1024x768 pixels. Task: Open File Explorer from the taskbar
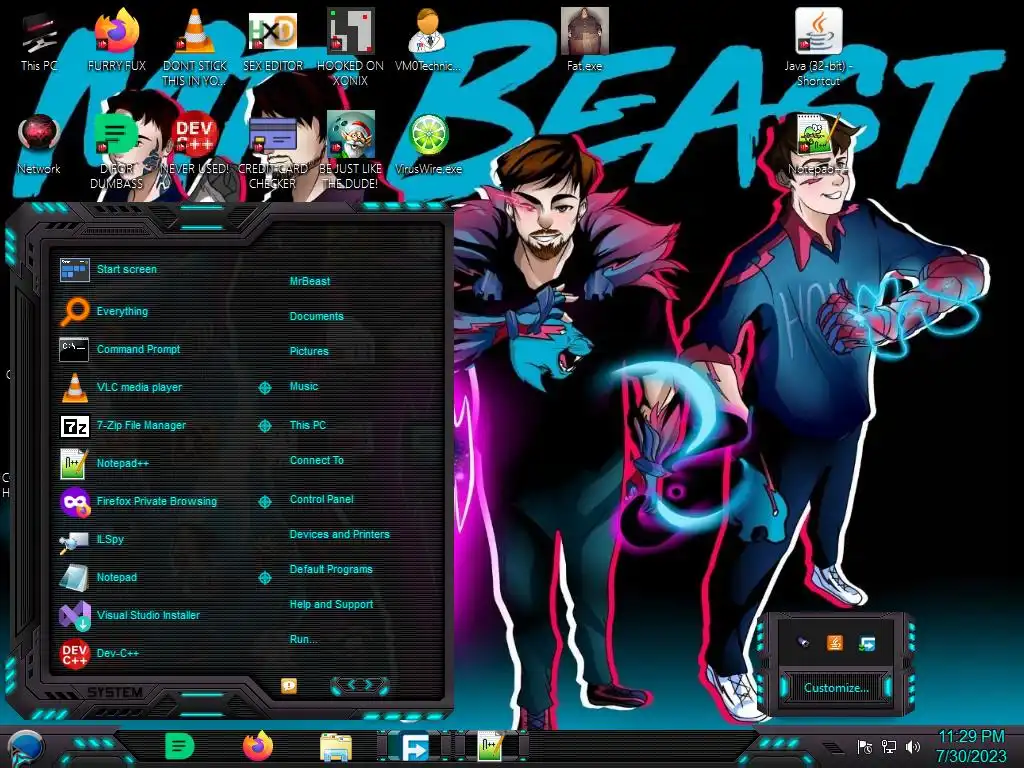tap(336, 748)
